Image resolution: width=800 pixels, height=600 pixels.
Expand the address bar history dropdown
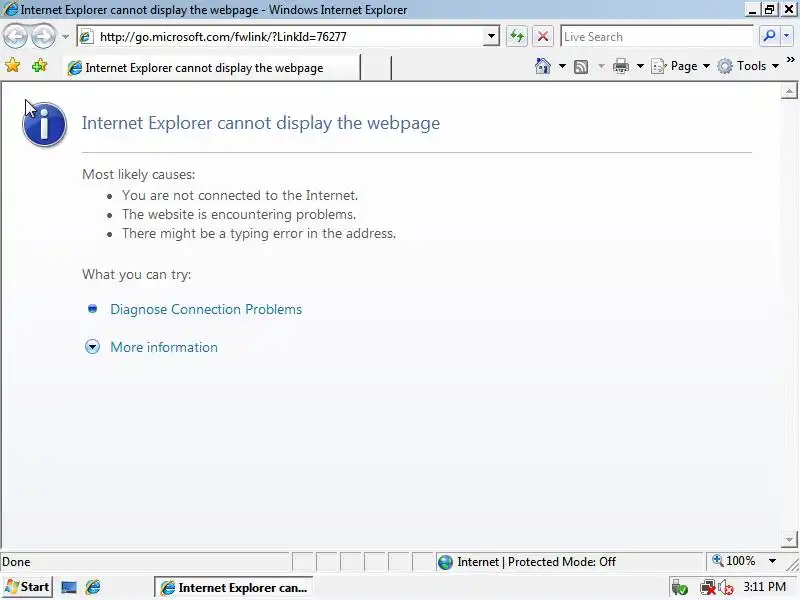click(491, 37)
